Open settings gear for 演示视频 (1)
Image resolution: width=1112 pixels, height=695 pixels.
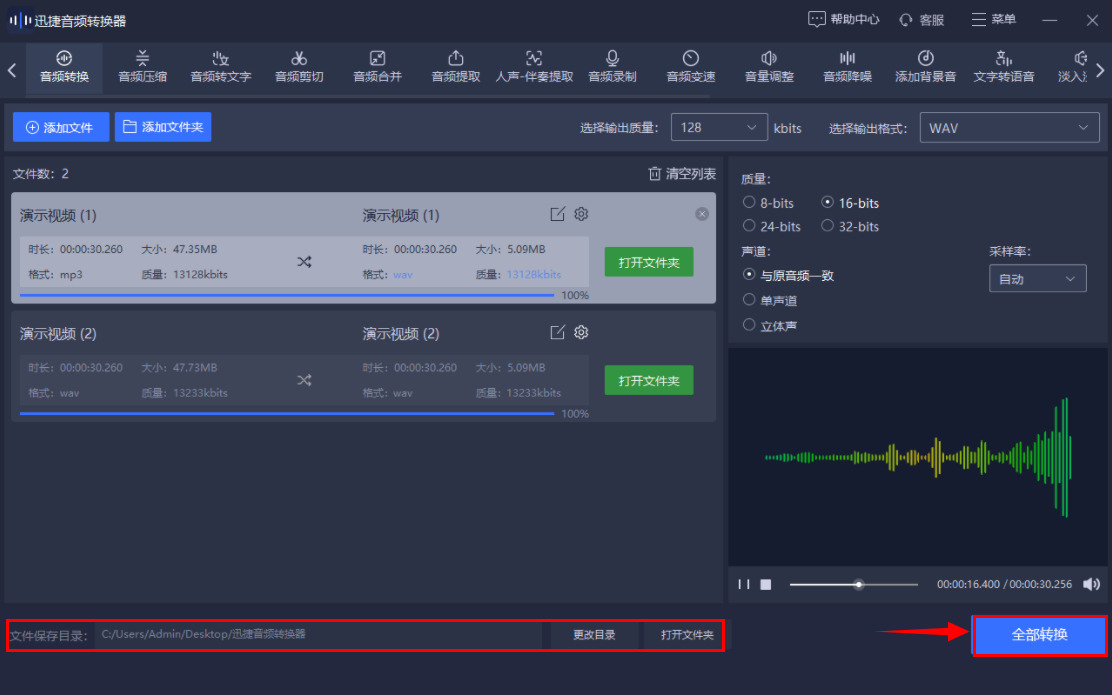582,213
